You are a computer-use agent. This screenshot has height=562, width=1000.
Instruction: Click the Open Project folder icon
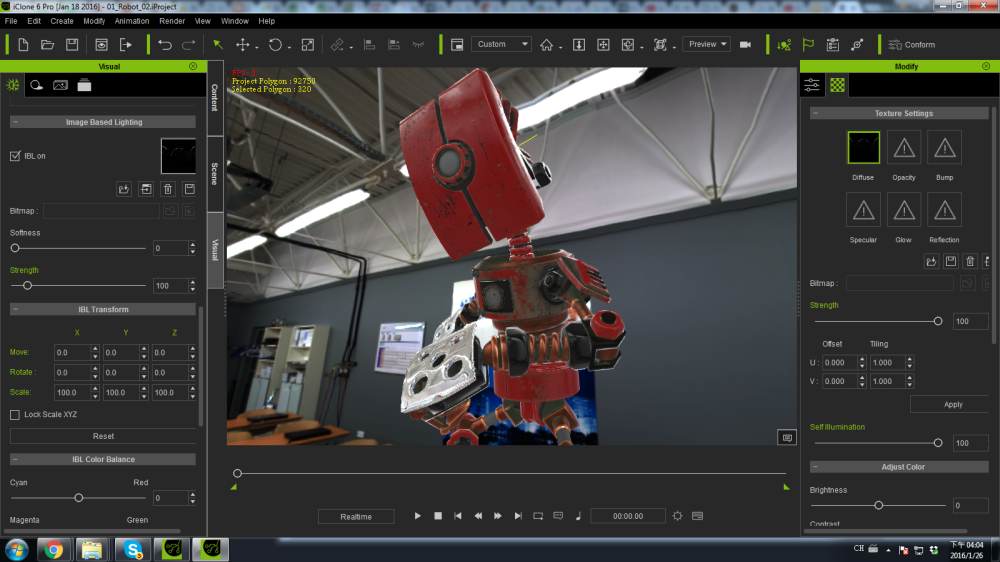[47, 44]
